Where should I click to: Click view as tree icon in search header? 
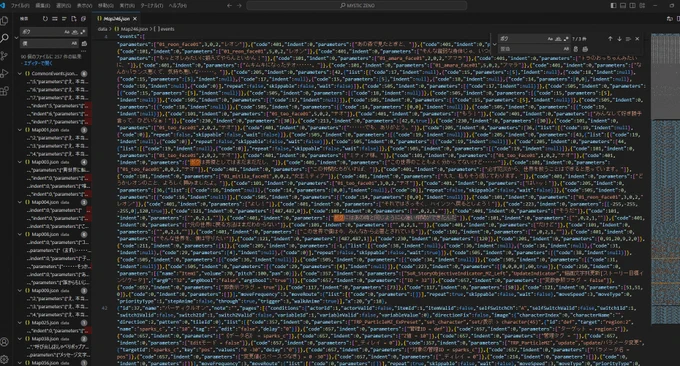(x=64, y=19)
